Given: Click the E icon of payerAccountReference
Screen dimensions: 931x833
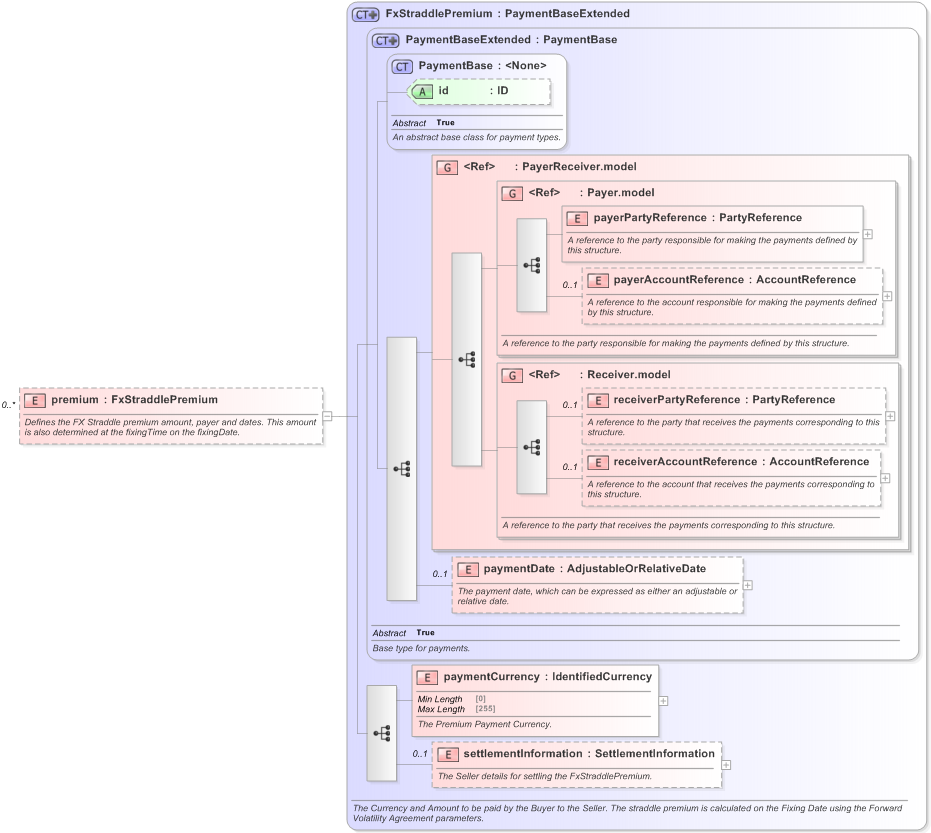Looking at the screenshot, I should (x=597, y=280).
